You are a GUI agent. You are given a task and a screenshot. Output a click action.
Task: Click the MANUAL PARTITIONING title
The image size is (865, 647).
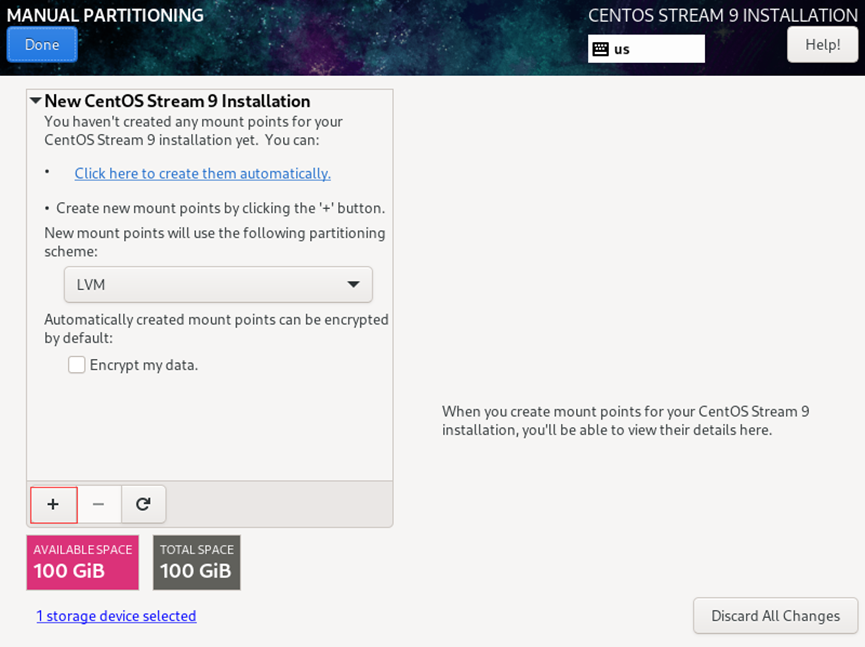tap(105, 15)
